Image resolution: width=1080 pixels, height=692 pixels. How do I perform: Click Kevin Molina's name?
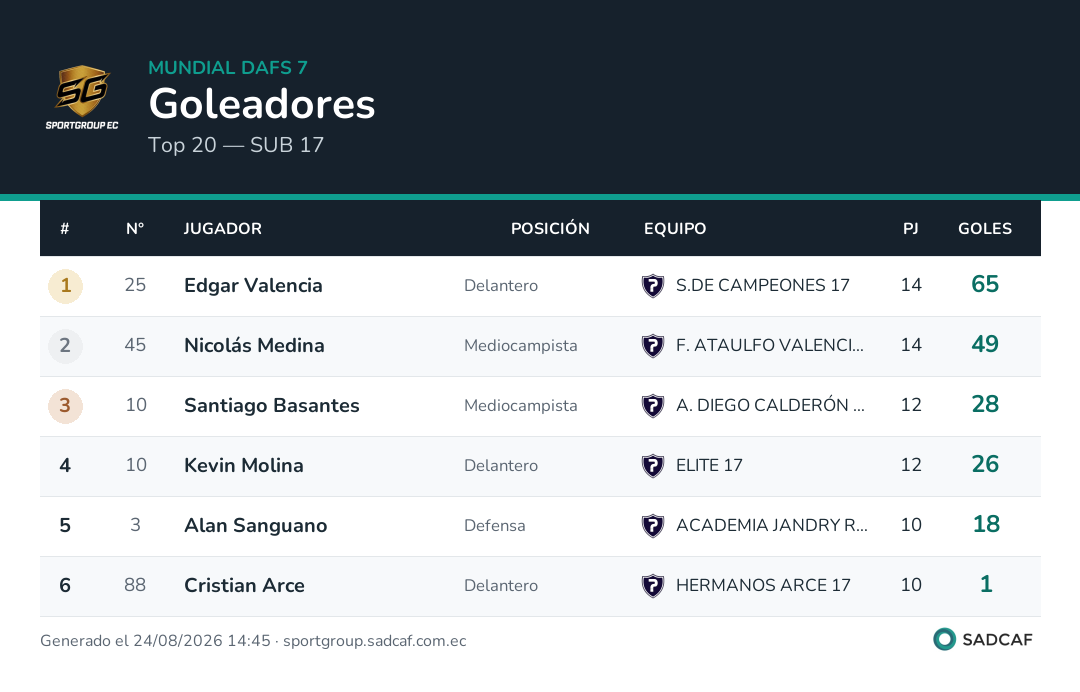[x=243, y=465]
